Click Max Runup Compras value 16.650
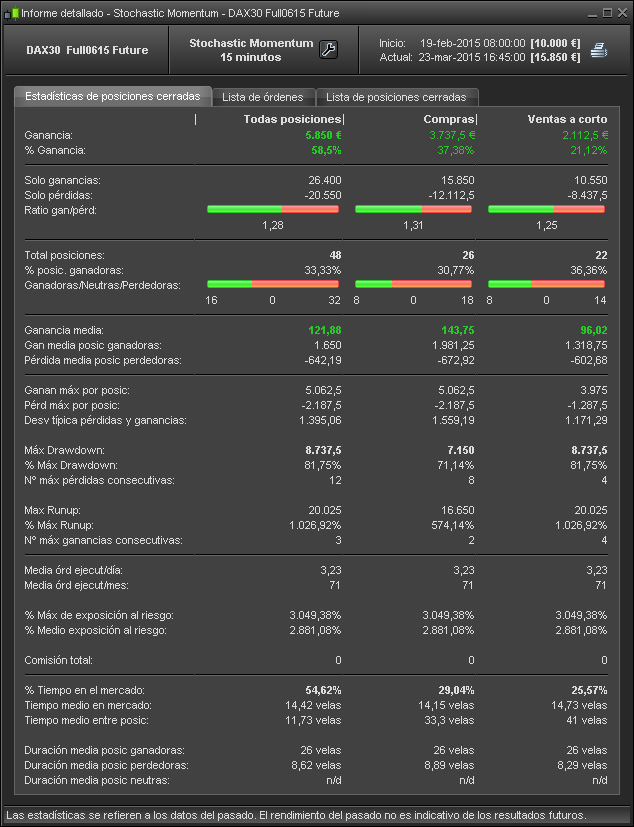This screenshot has width=634, height=827. pos(458,511)
